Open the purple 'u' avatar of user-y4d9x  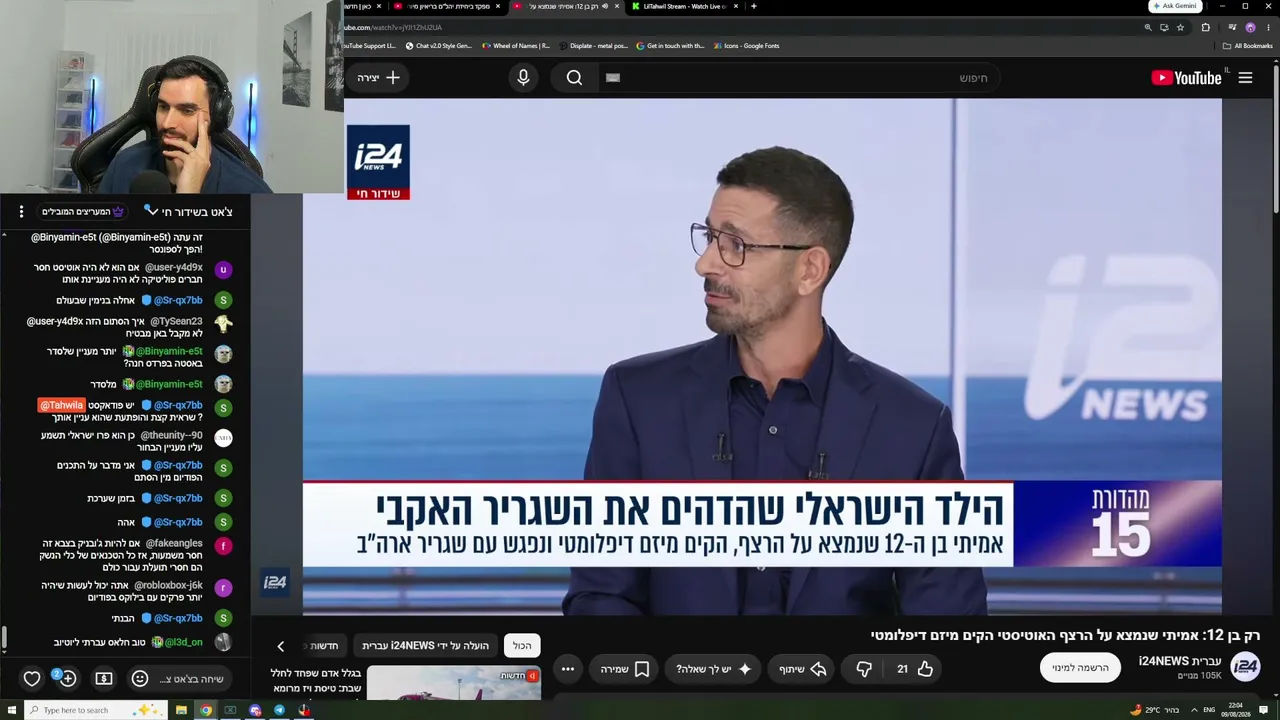pyautogui.click(x=223, y=270)
